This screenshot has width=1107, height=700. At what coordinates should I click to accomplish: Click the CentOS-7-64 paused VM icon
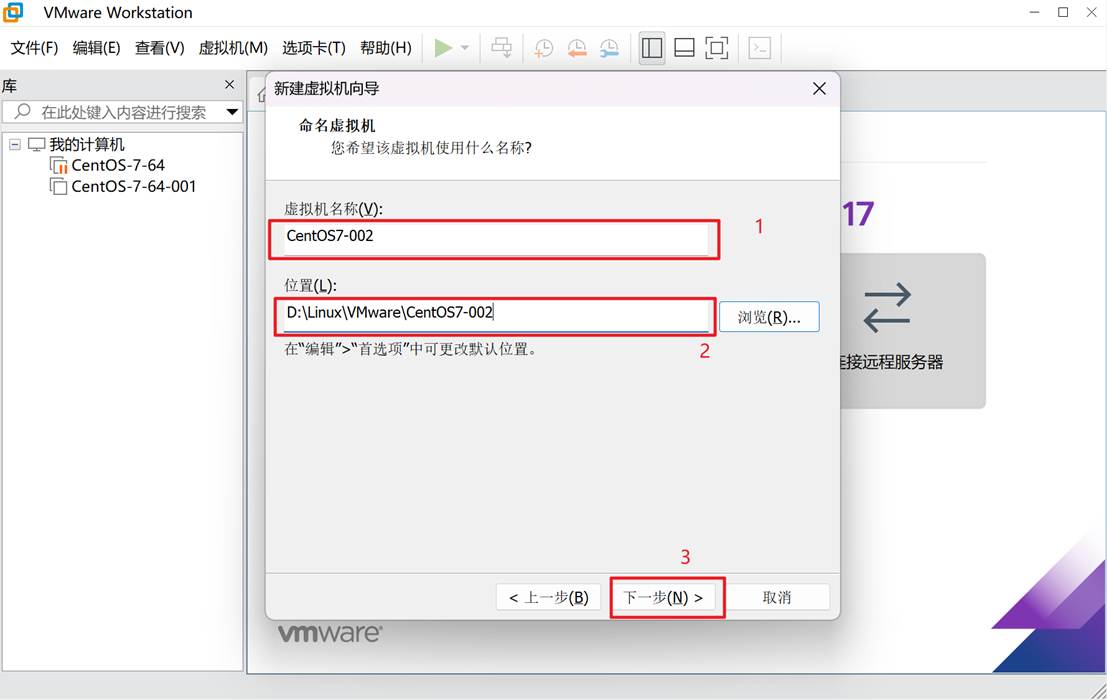click(59, 165)
